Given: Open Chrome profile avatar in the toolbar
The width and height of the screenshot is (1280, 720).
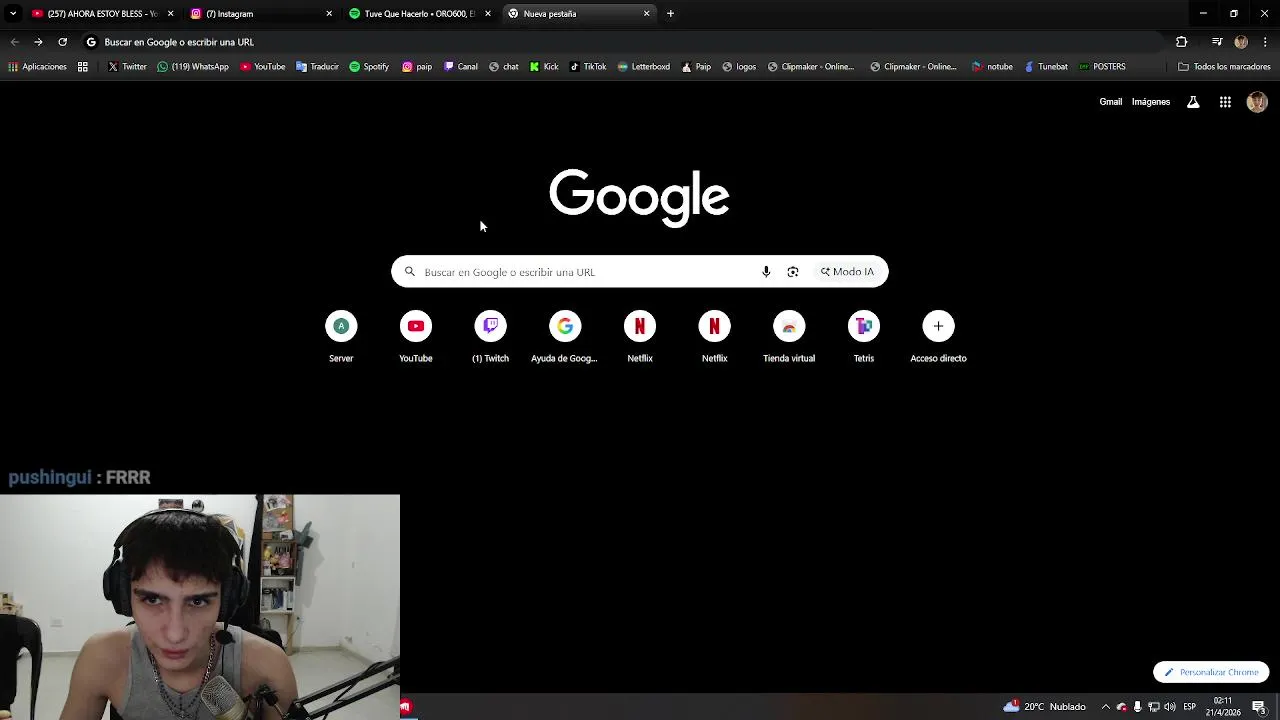Looking at the screenshot, I should pyautogui.click(x=1241, y=42).
